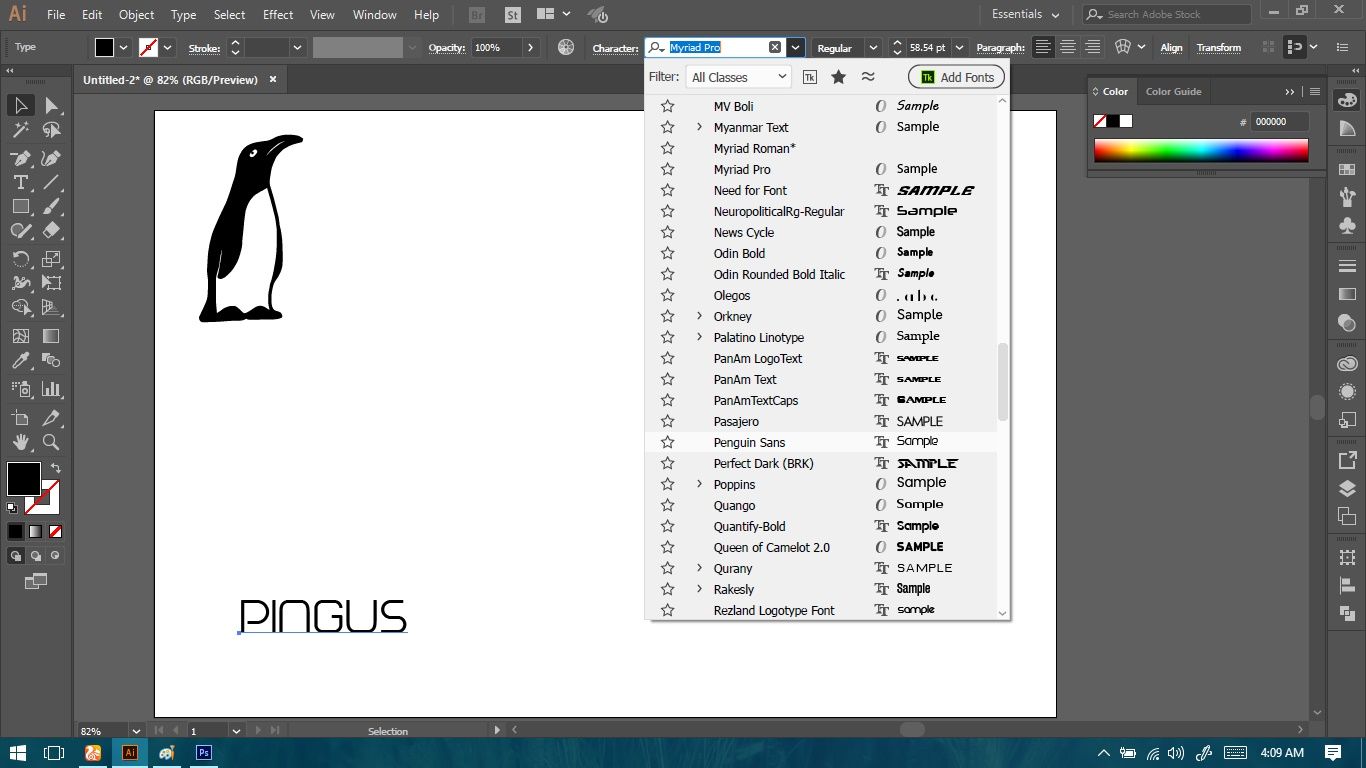This screenshot has width=1366, height=768.
Task: Click the black Fill color swatch
Action: 104,47
